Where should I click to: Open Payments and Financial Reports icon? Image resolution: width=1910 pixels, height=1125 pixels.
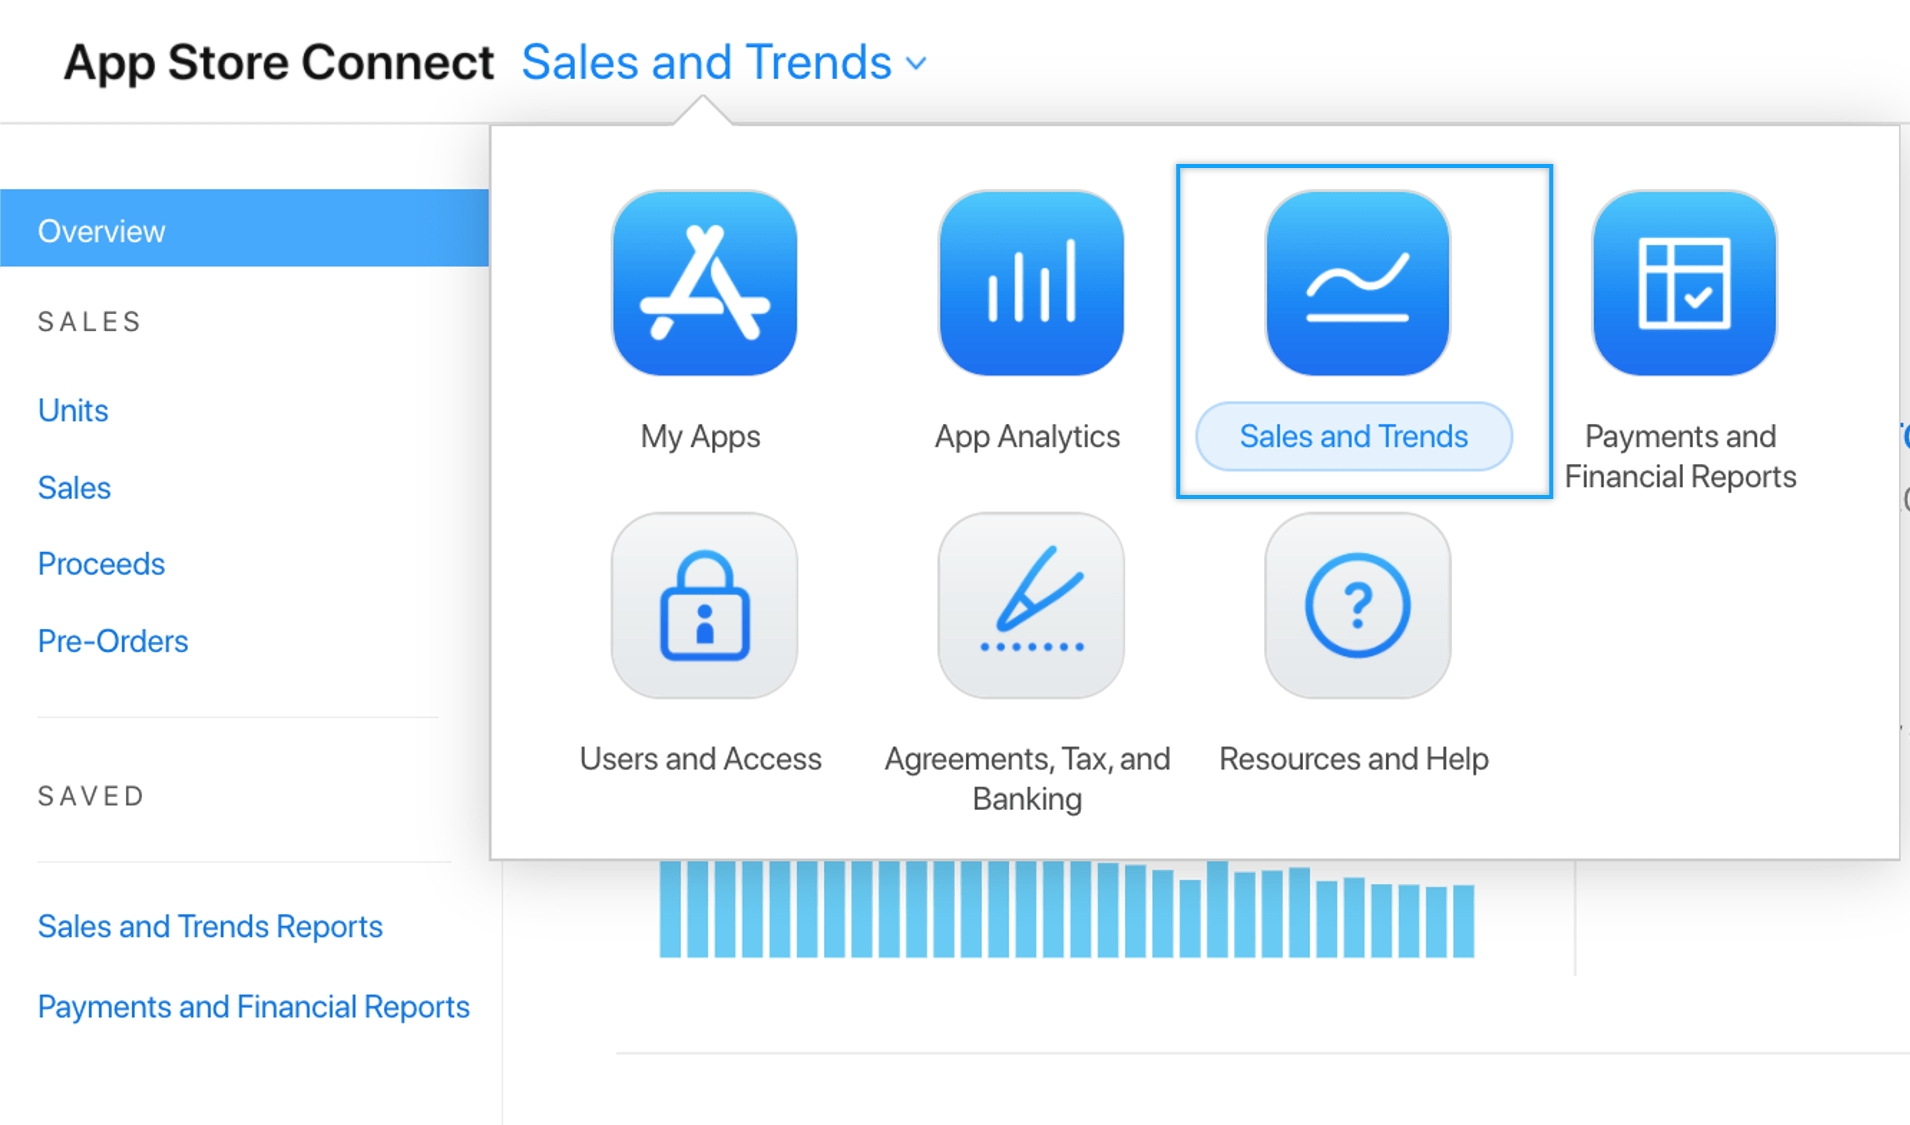point(1684,283)
